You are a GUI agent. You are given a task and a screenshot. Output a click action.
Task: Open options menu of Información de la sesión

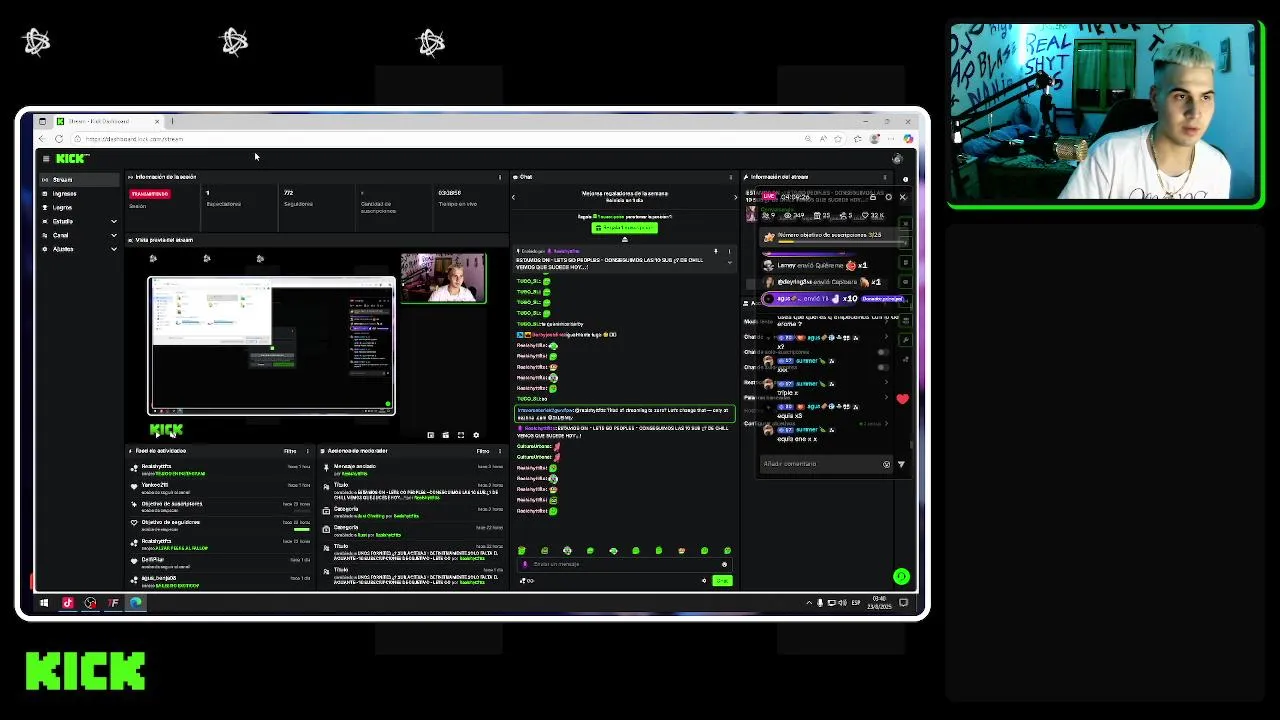(x=500, y=177)
